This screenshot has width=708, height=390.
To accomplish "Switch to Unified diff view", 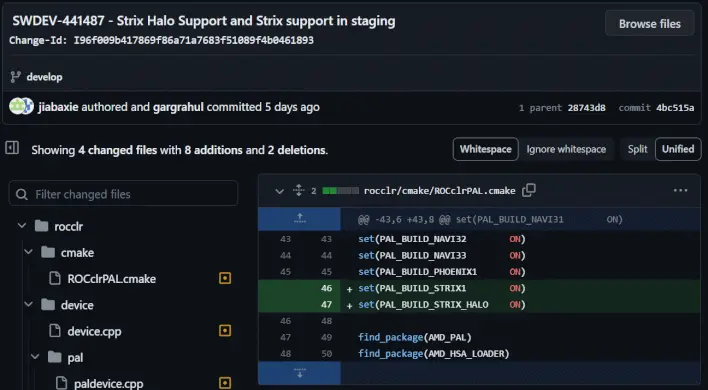I will pos(678,149).
